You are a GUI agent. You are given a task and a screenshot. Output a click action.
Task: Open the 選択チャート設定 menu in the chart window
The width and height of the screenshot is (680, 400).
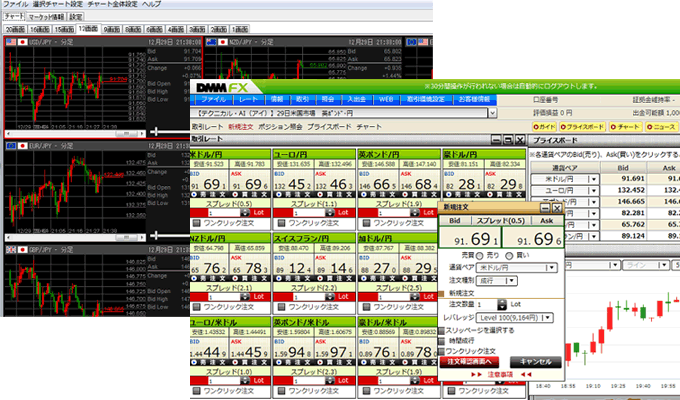[58, 4]
